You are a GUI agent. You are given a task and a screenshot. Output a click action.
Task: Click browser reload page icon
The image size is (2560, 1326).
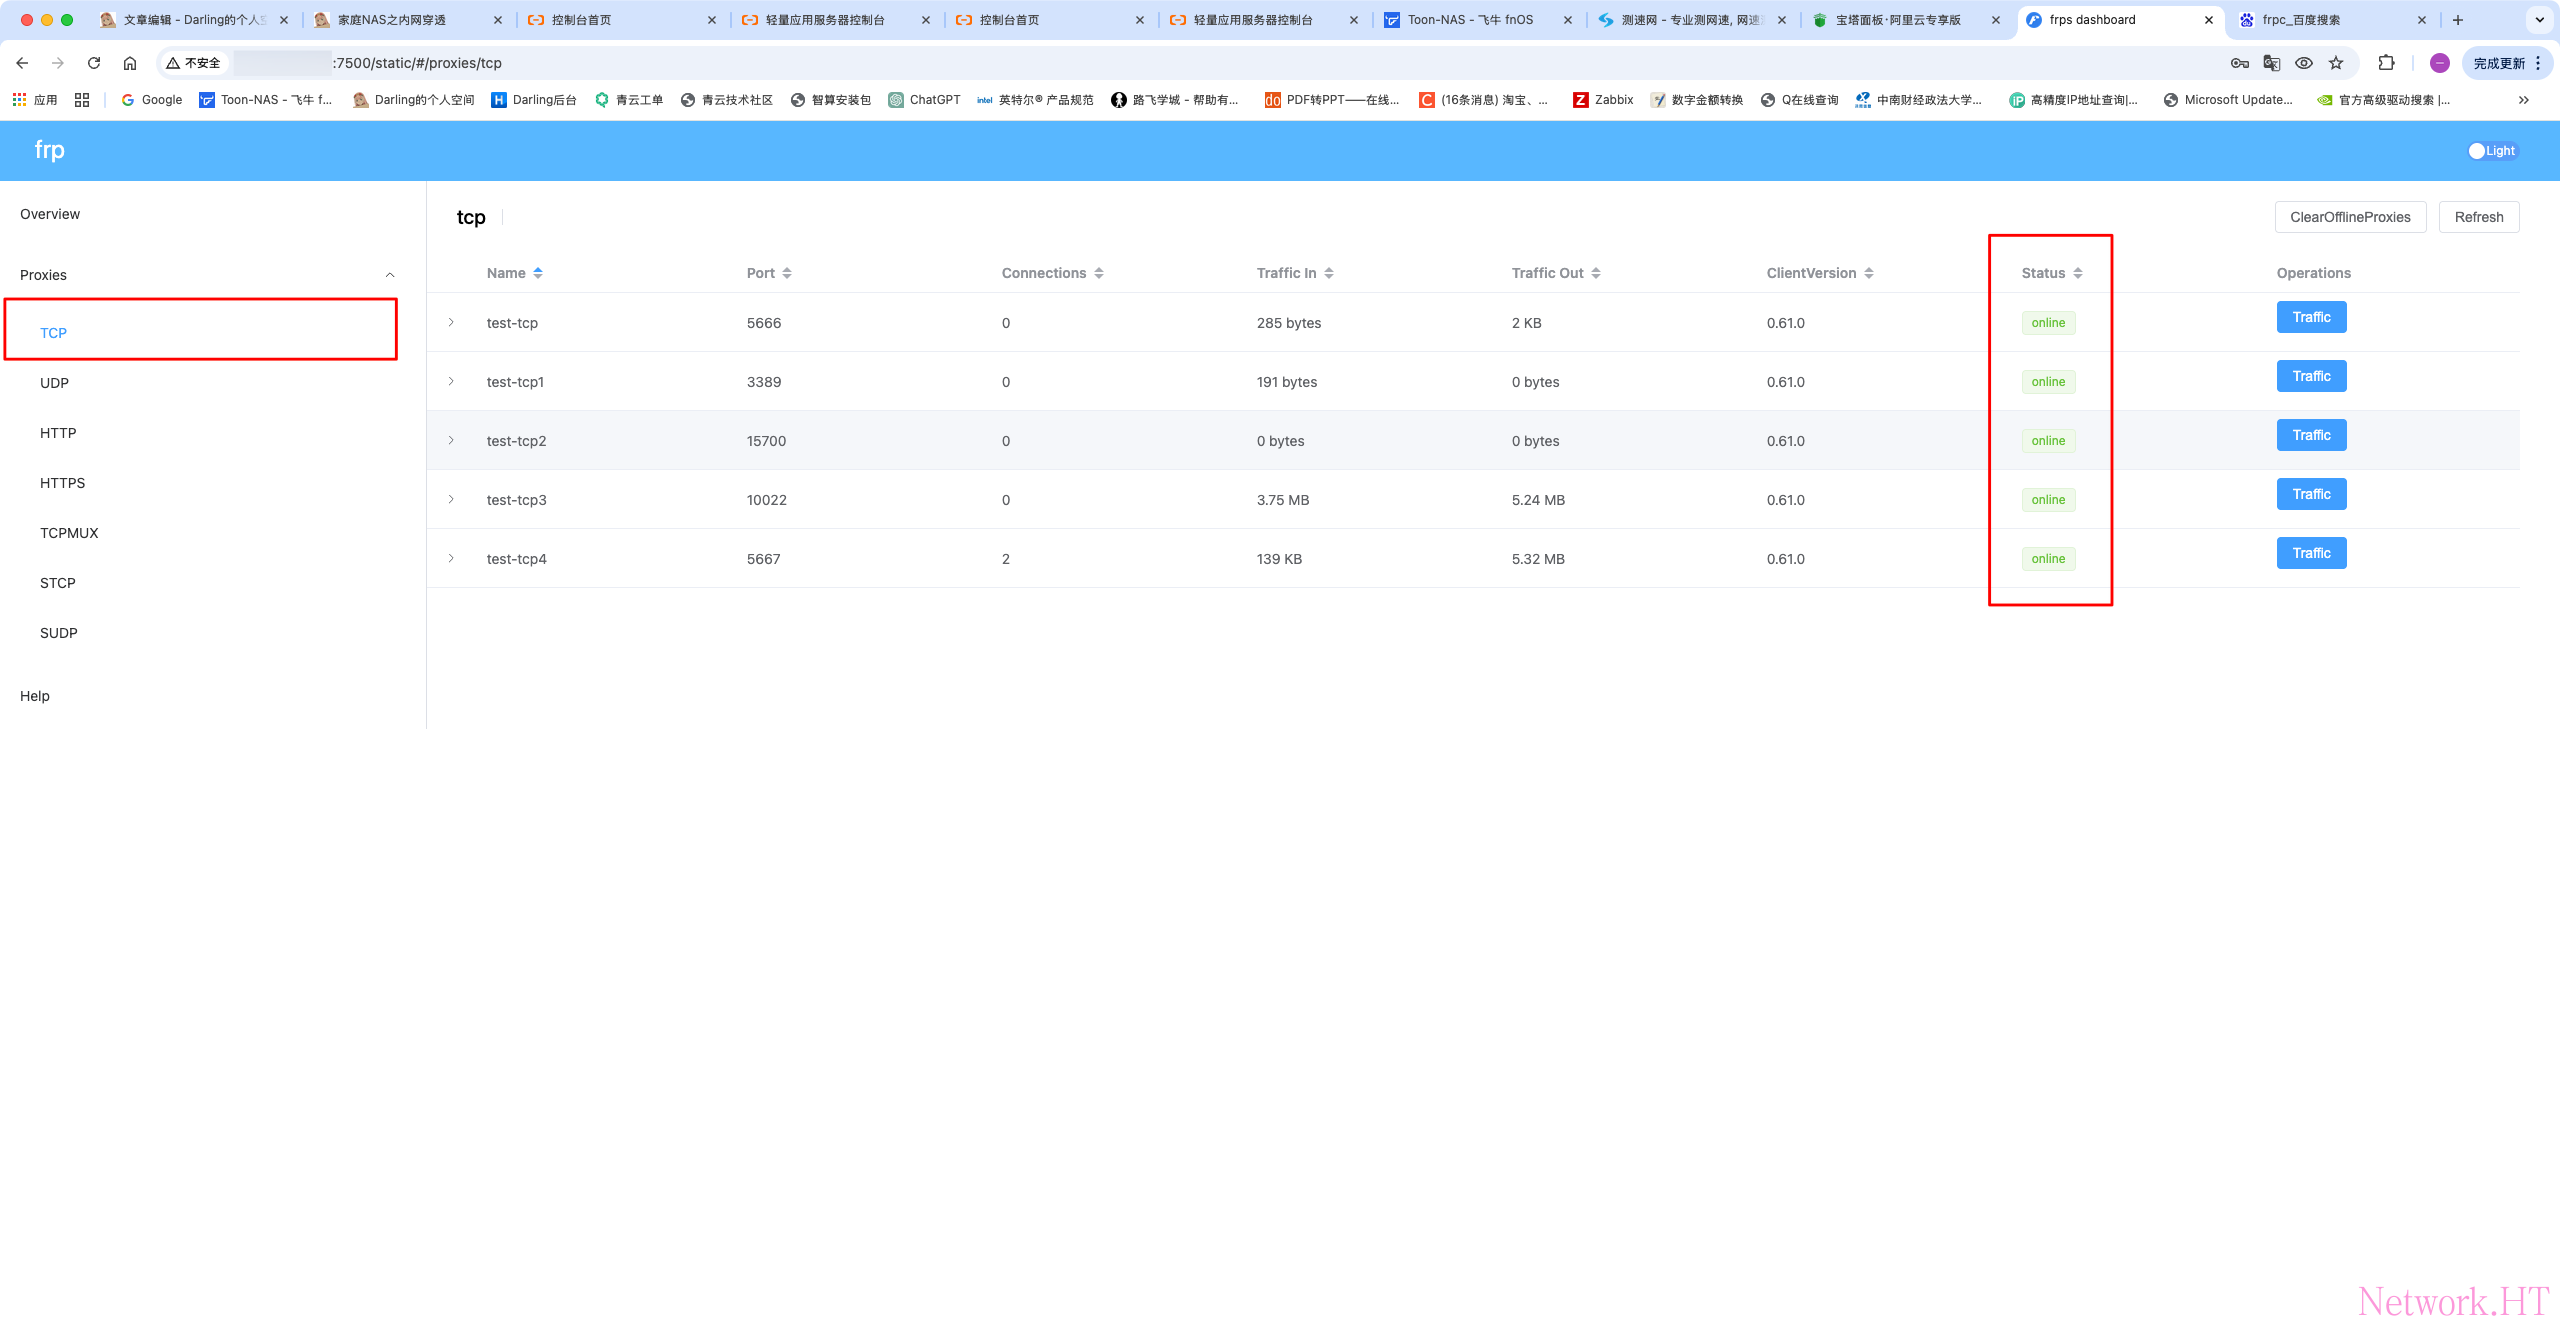[x=94, y=63]
